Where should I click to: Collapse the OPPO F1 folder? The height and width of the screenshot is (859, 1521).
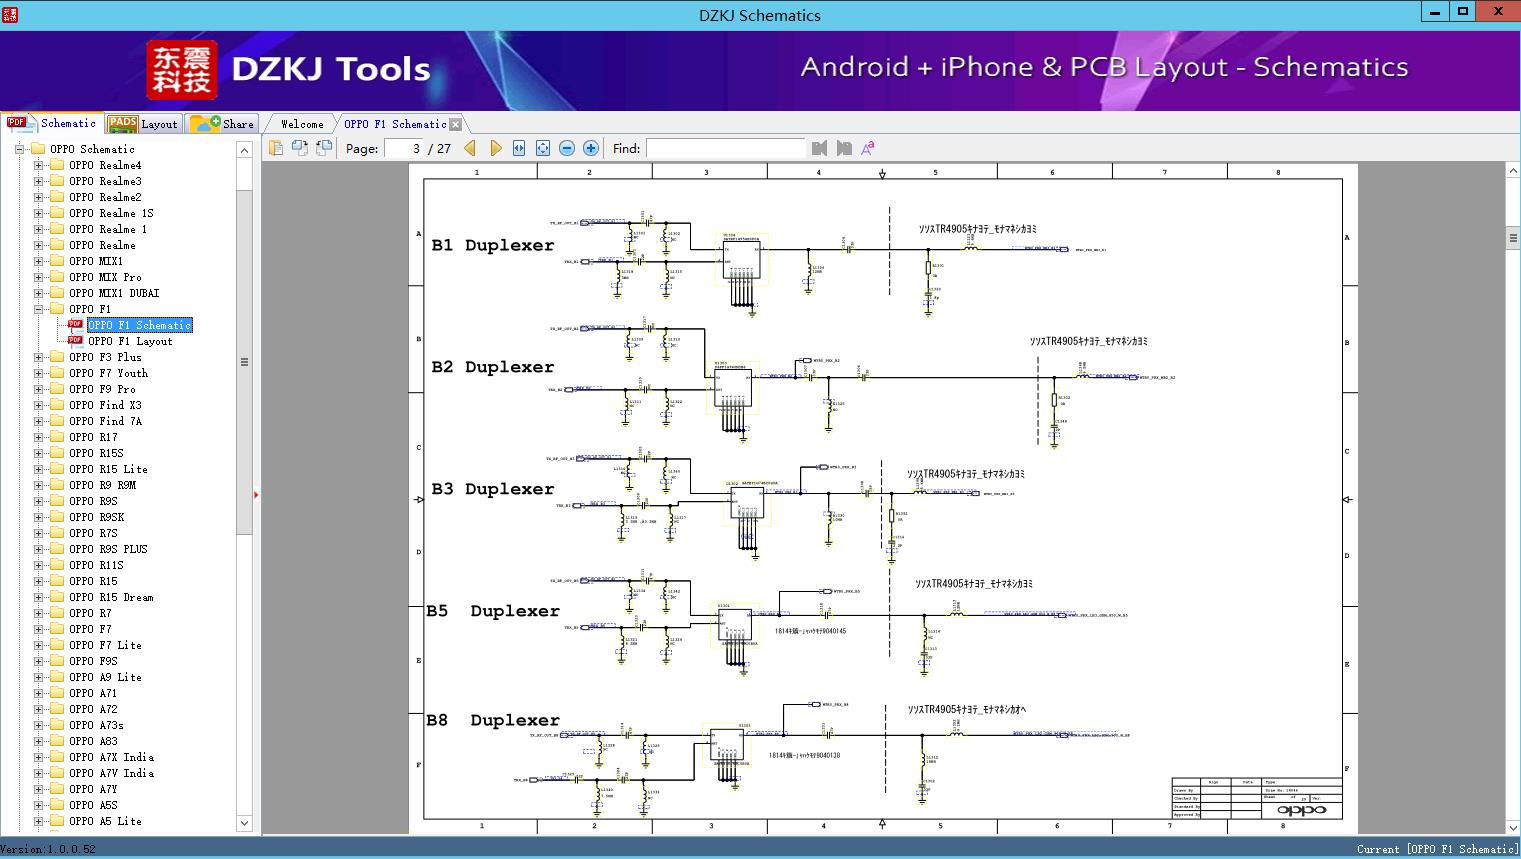pyautogui.click(x=39, y=309)
